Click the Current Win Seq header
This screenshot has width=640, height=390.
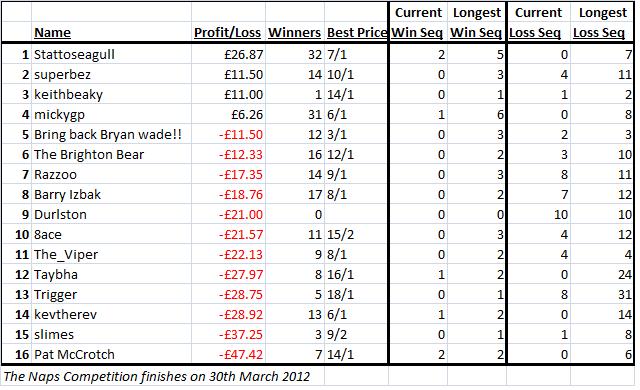click(418, 23)
